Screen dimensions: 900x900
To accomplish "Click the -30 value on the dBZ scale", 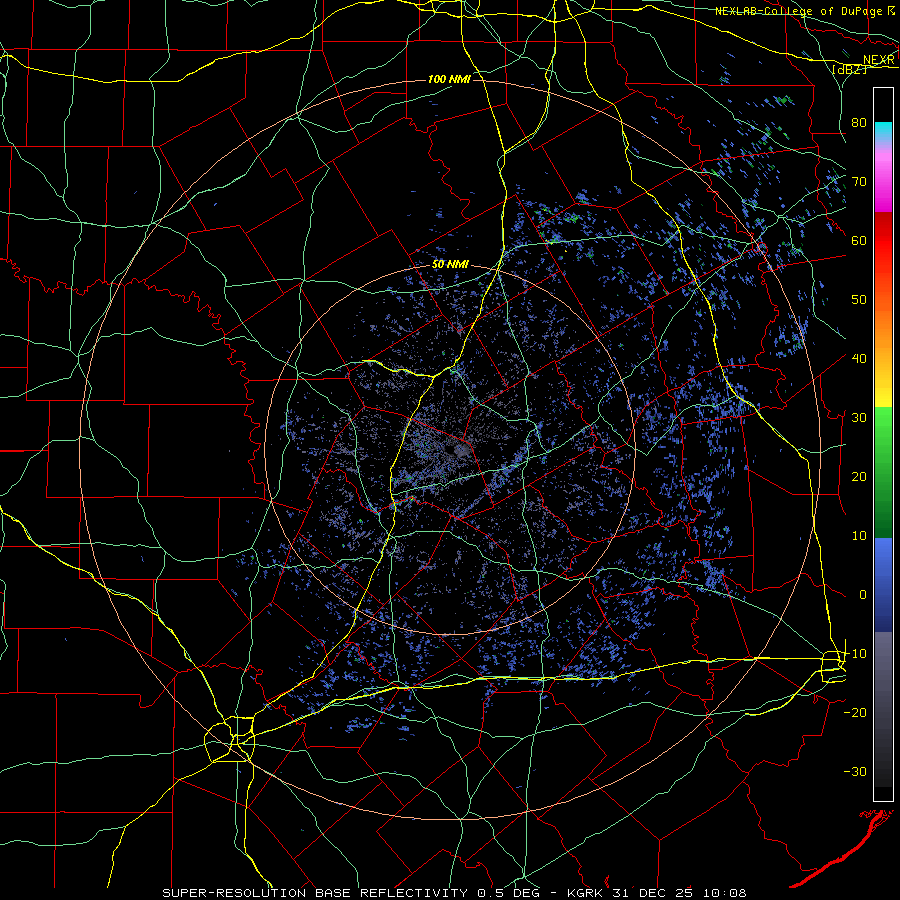I will coord(855,771).
